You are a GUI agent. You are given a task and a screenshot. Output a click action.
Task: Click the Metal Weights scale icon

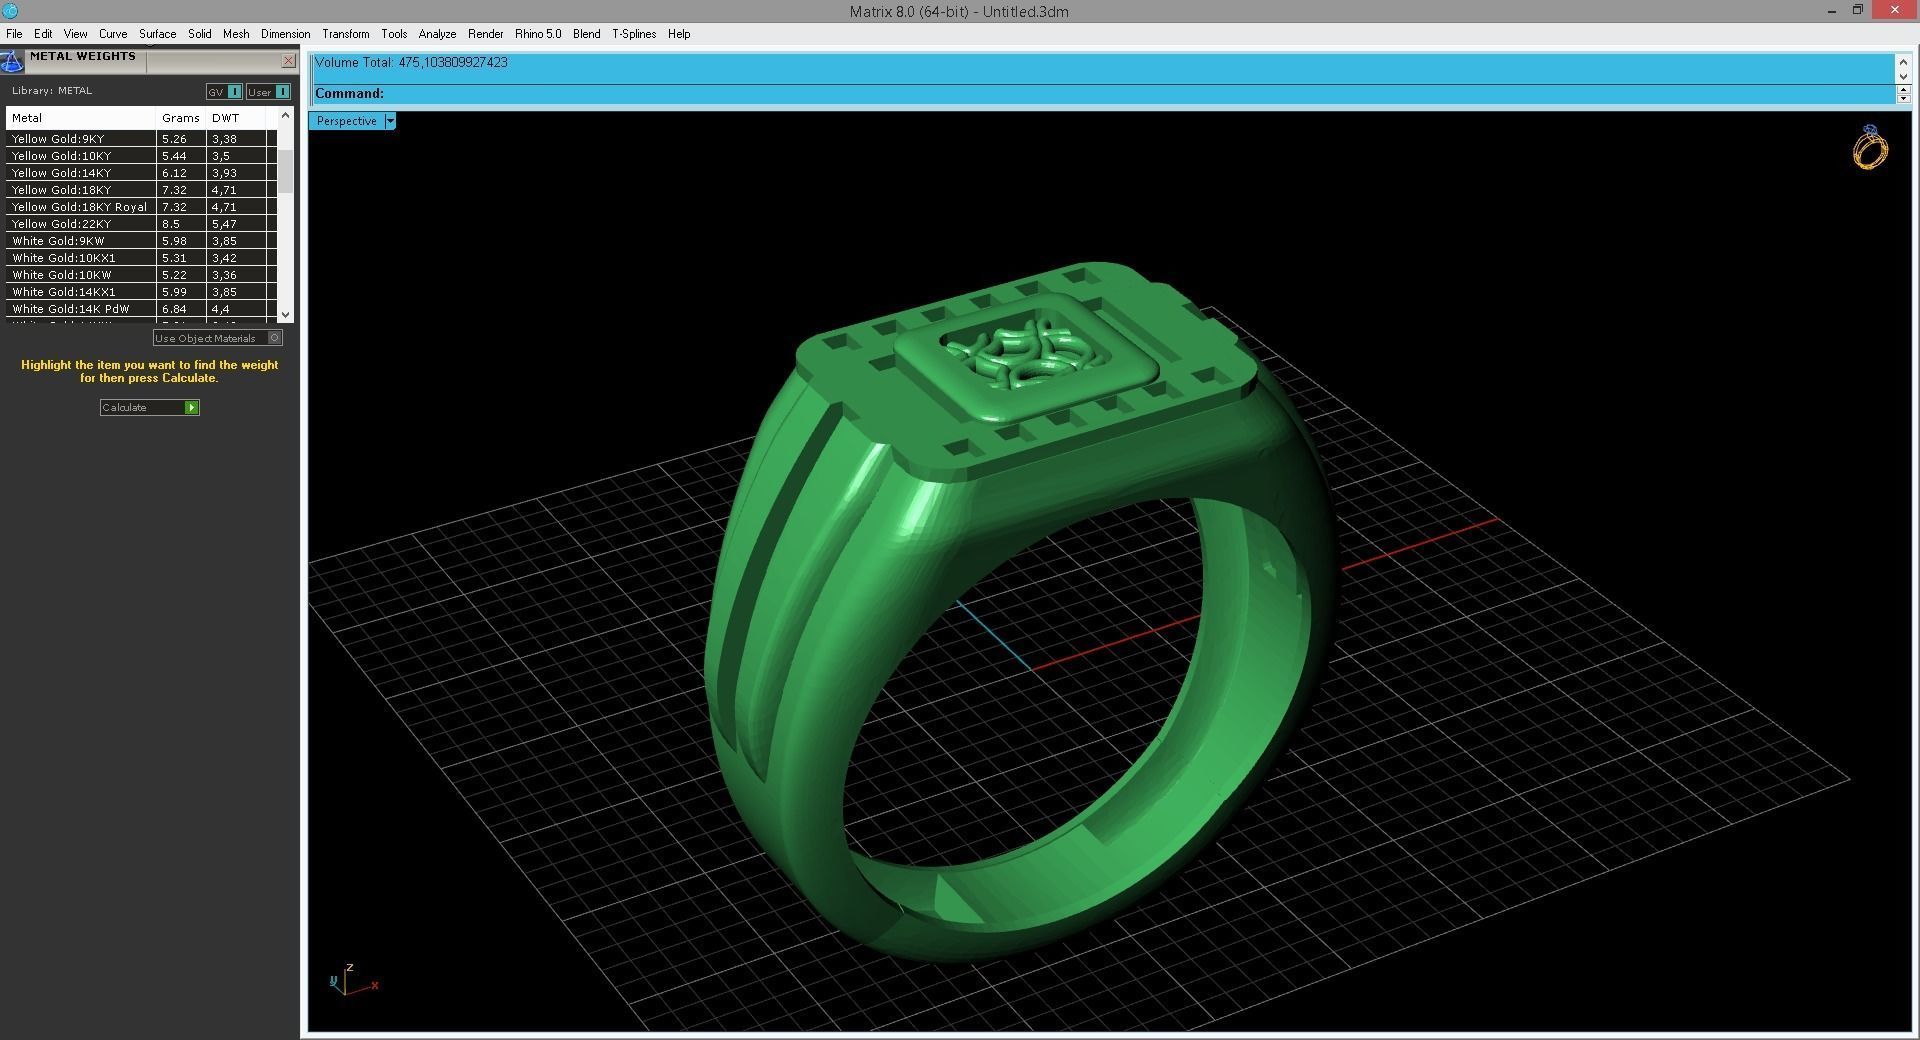click(11, 61)
